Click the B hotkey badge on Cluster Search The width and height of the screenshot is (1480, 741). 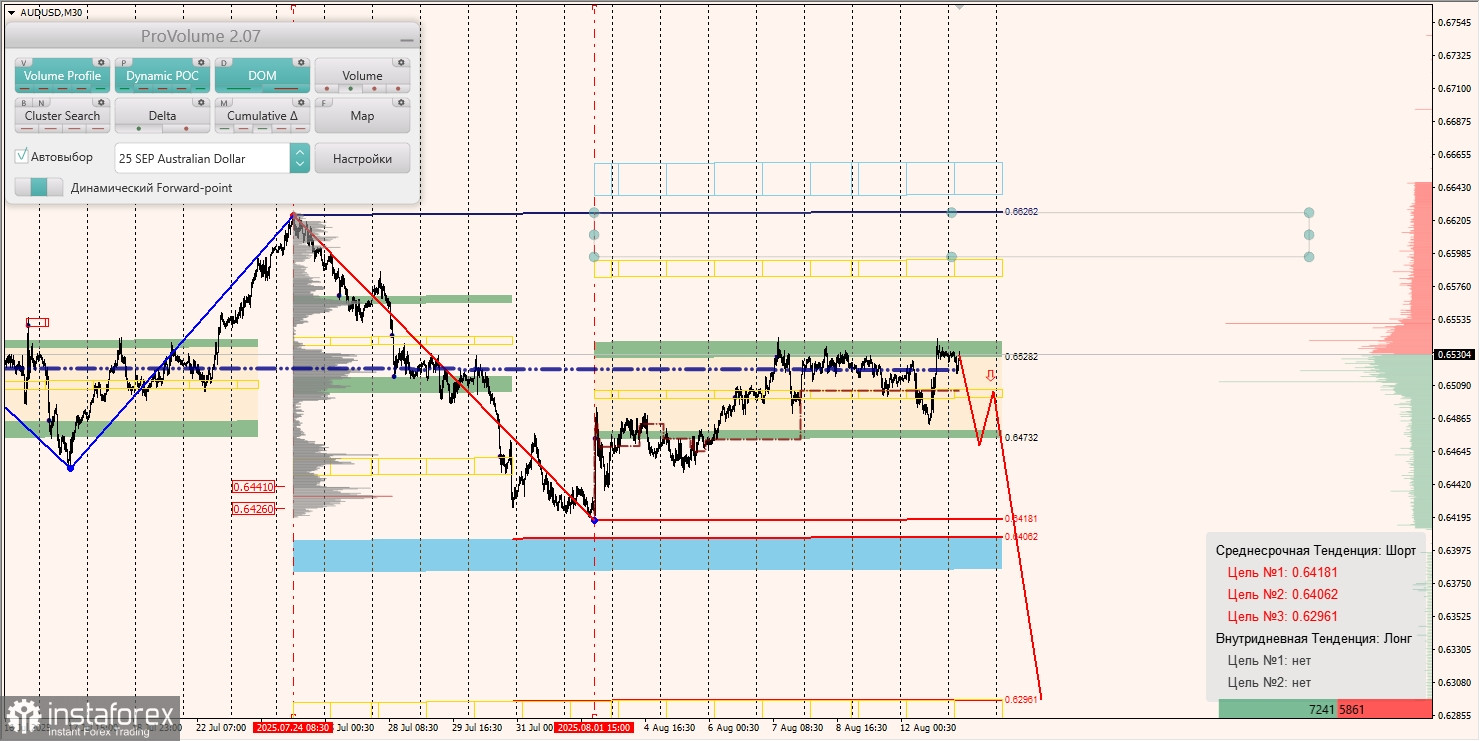coord(24,102)
